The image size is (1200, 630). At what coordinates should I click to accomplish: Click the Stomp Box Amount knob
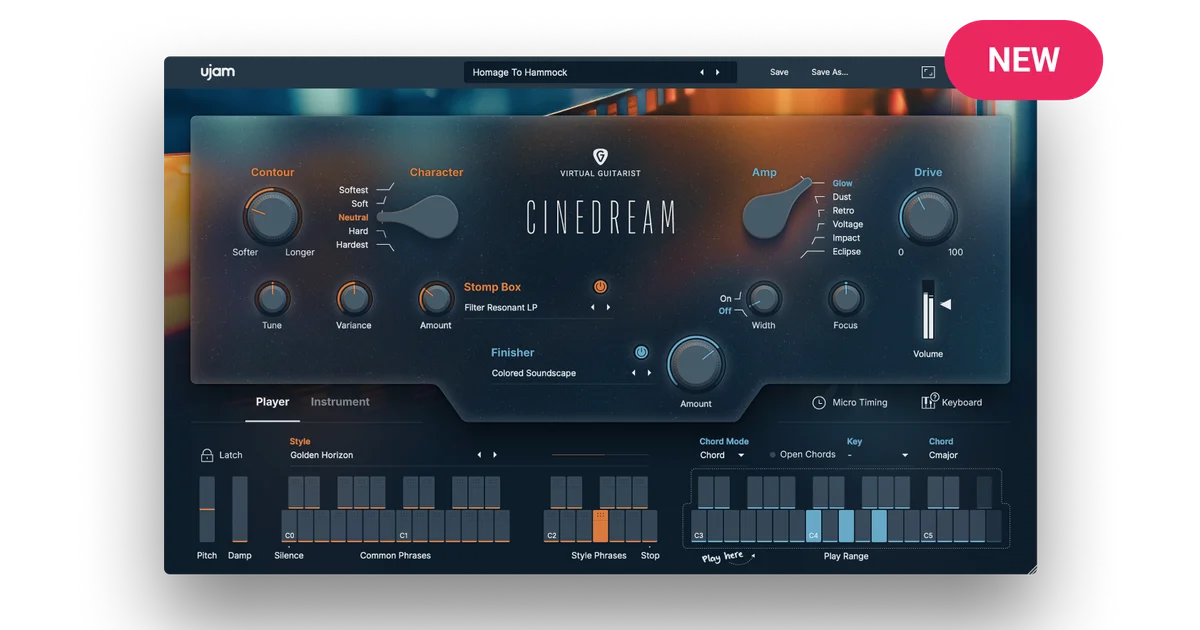(435, 298)
